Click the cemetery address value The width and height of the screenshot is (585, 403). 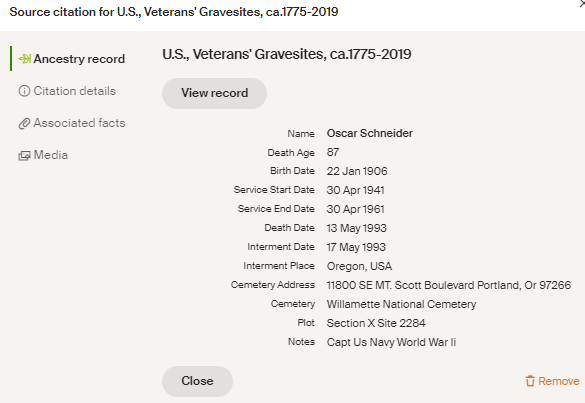point(449,285)
